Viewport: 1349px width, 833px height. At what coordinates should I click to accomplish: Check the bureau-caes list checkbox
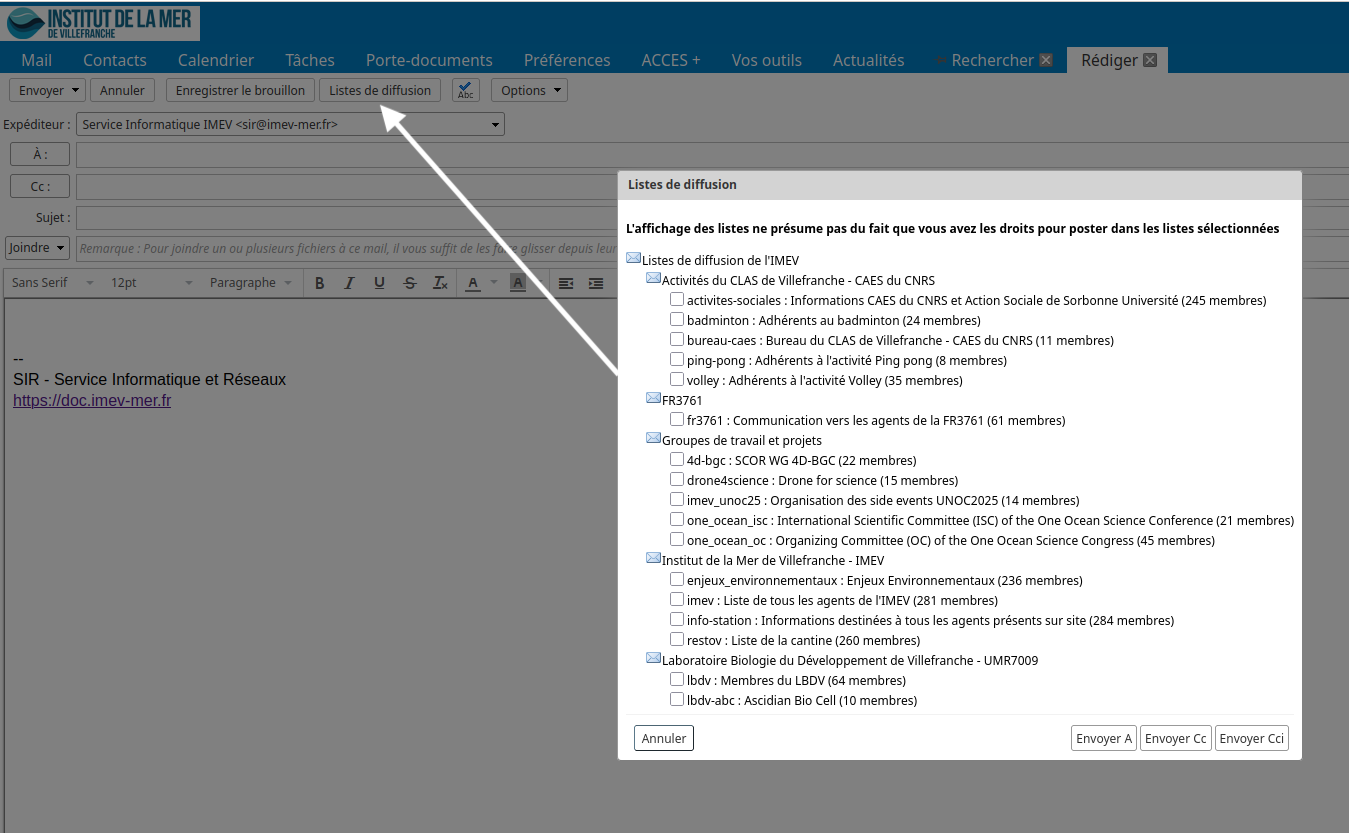click(x=677, y=339)
